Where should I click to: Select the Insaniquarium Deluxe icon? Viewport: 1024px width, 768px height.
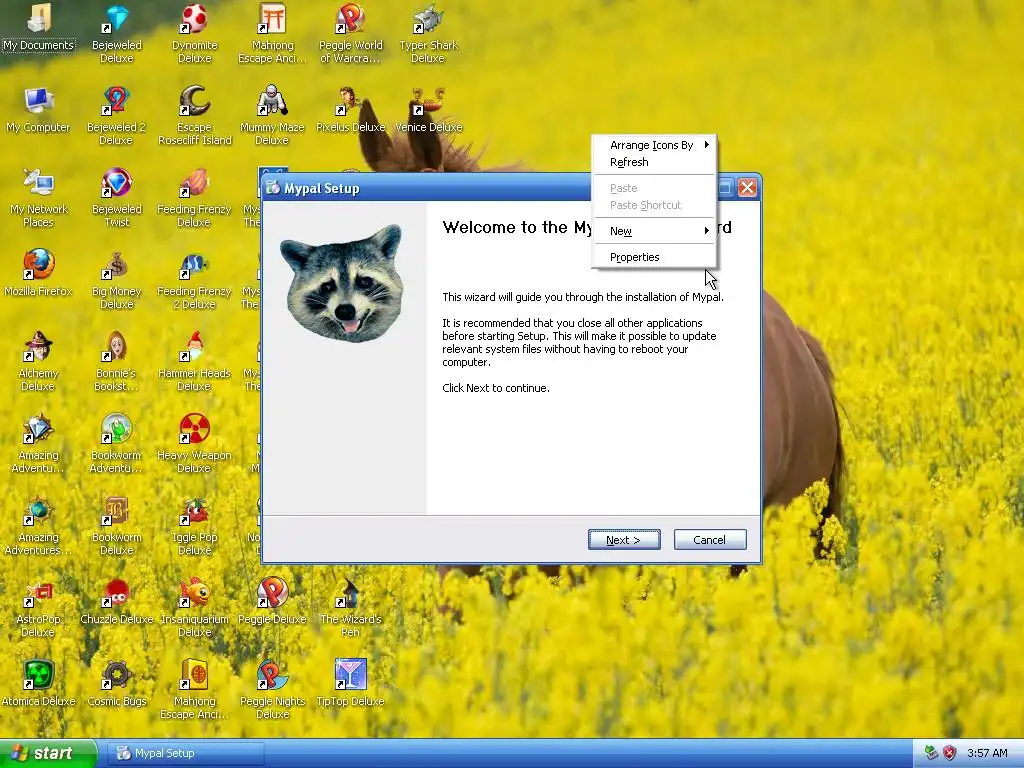click(195, 608)
